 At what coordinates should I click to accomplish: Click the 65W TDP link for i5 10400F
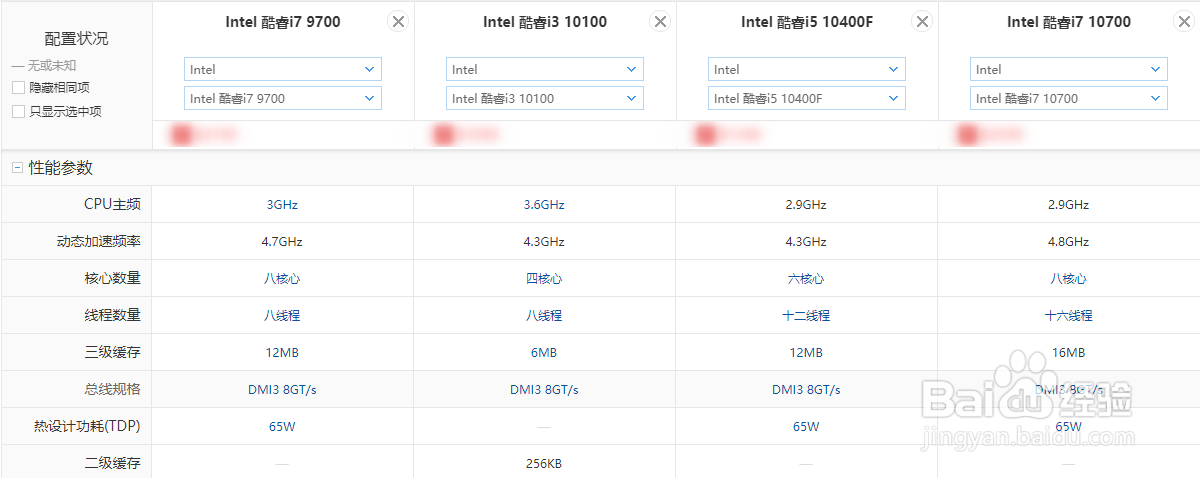(x=806, y=427)
